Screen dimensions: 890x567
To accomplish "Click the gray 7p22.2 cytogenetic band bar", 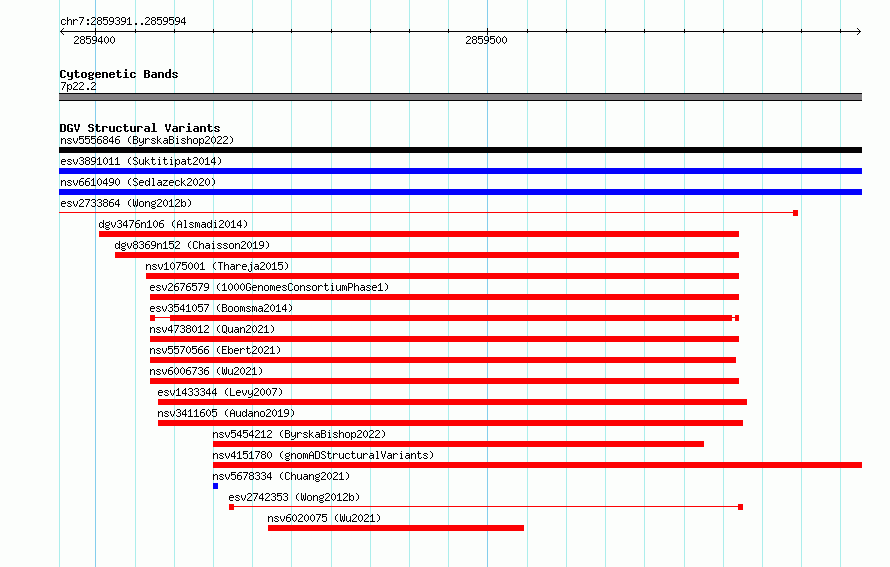I will click(460, 97).
